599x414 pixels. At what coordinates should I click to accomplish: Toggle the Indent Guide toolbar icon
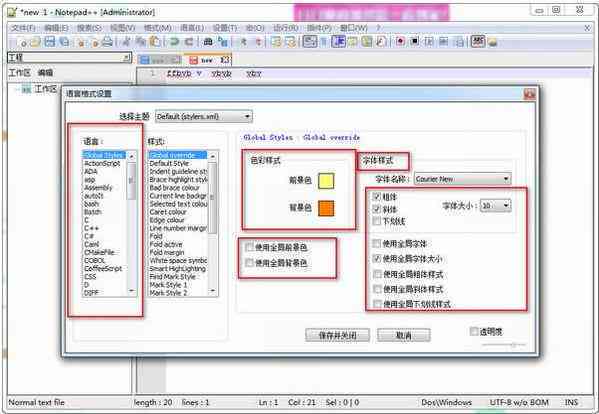pos(338,42)
